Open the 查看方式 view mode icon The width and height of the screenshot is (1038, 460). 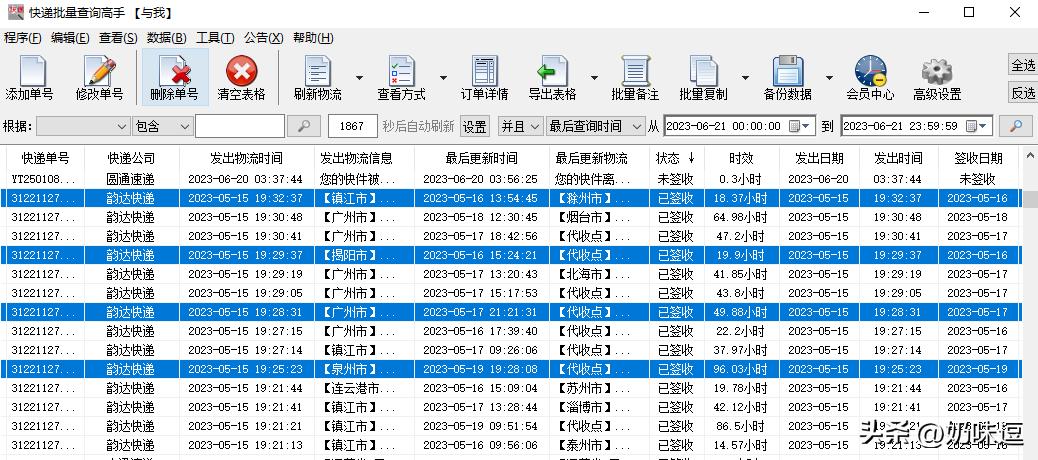pyautogui.click(x=401, y=71)
